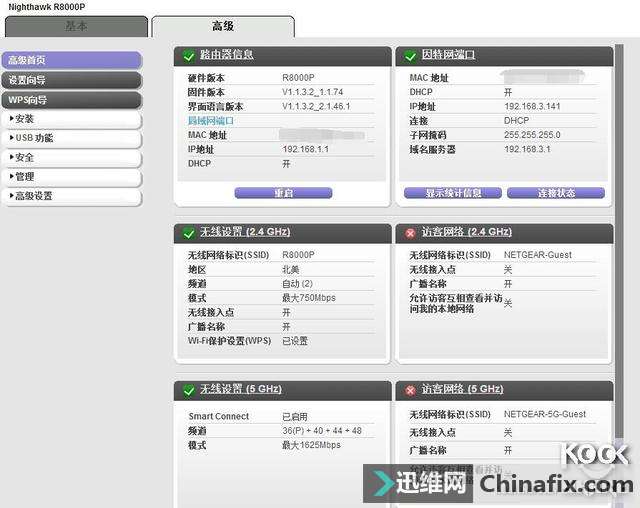Click the channel value 自动 (2)
640x508 pixels.
[298, 284]
